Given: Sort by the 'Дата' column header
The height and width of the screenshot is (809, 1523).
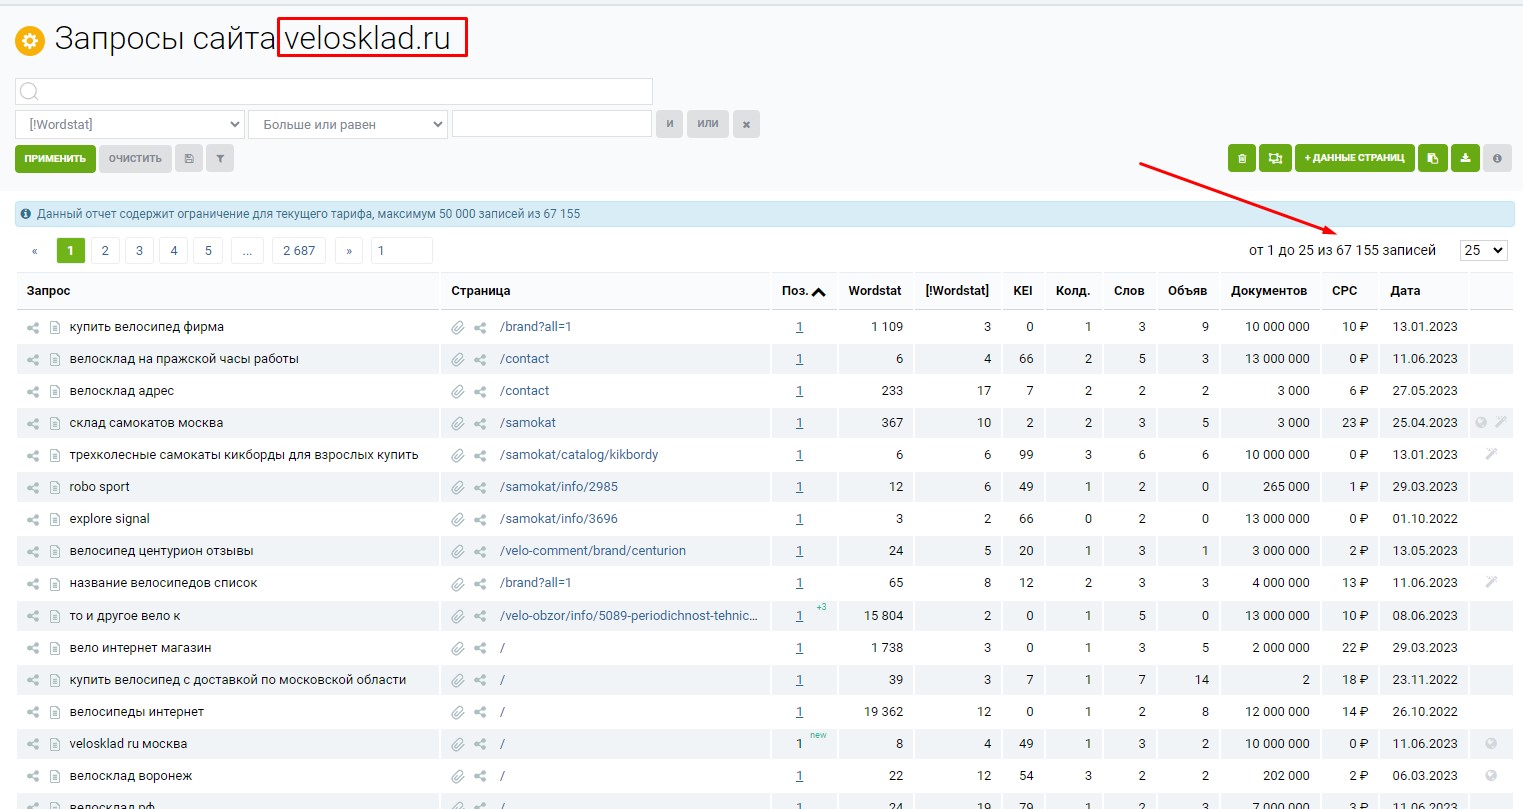Looking at the screenshot, I should tap(1405, 291).
